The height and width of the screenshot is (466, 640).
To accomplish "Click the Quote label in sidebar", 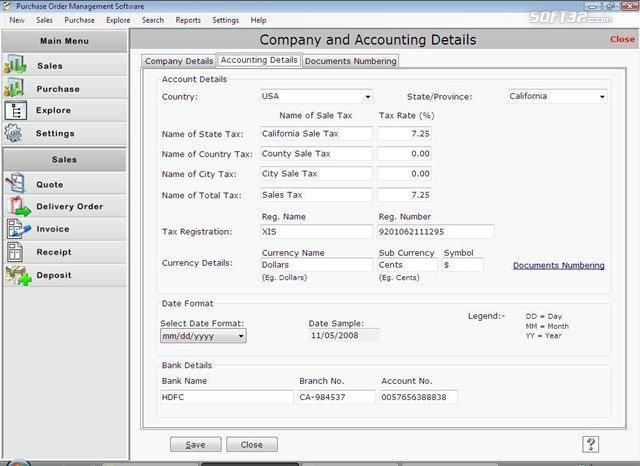I will [50, 184].
